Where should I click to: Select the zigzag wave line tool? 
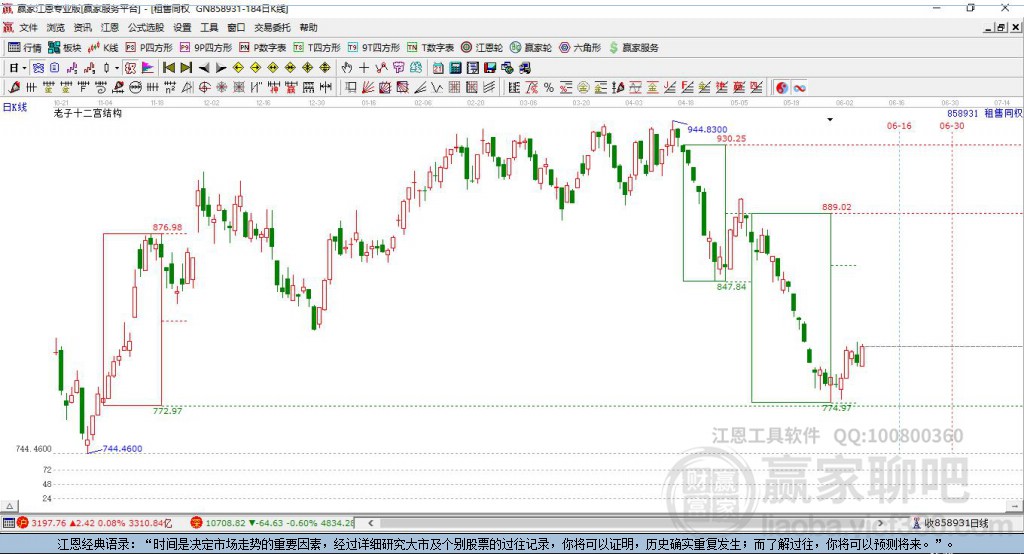pos(437,88)
